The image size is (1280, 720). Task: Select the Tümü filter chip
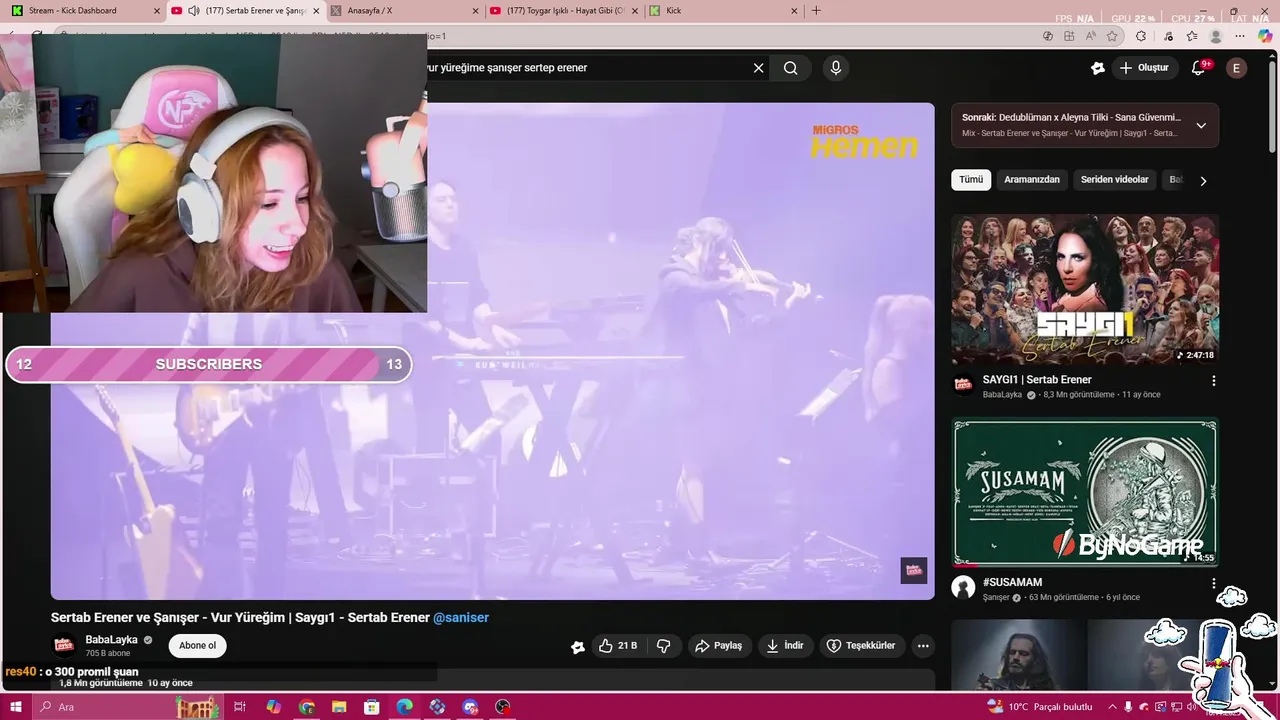pos(971,180)
